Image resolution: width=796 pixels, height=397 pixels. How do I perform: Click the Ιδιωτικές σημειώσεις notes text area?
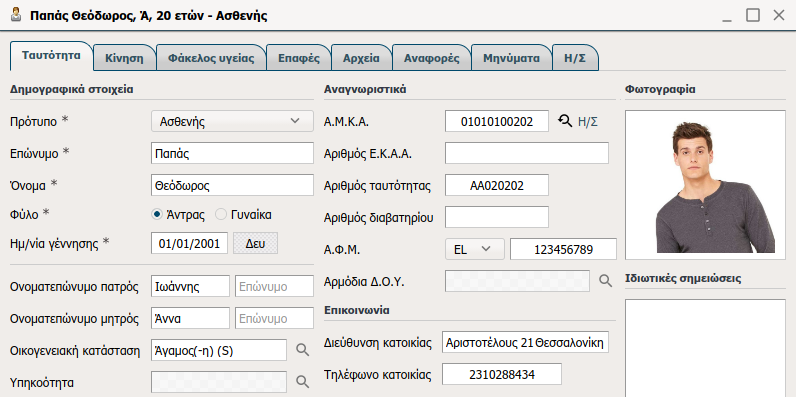tap(705, 348)
